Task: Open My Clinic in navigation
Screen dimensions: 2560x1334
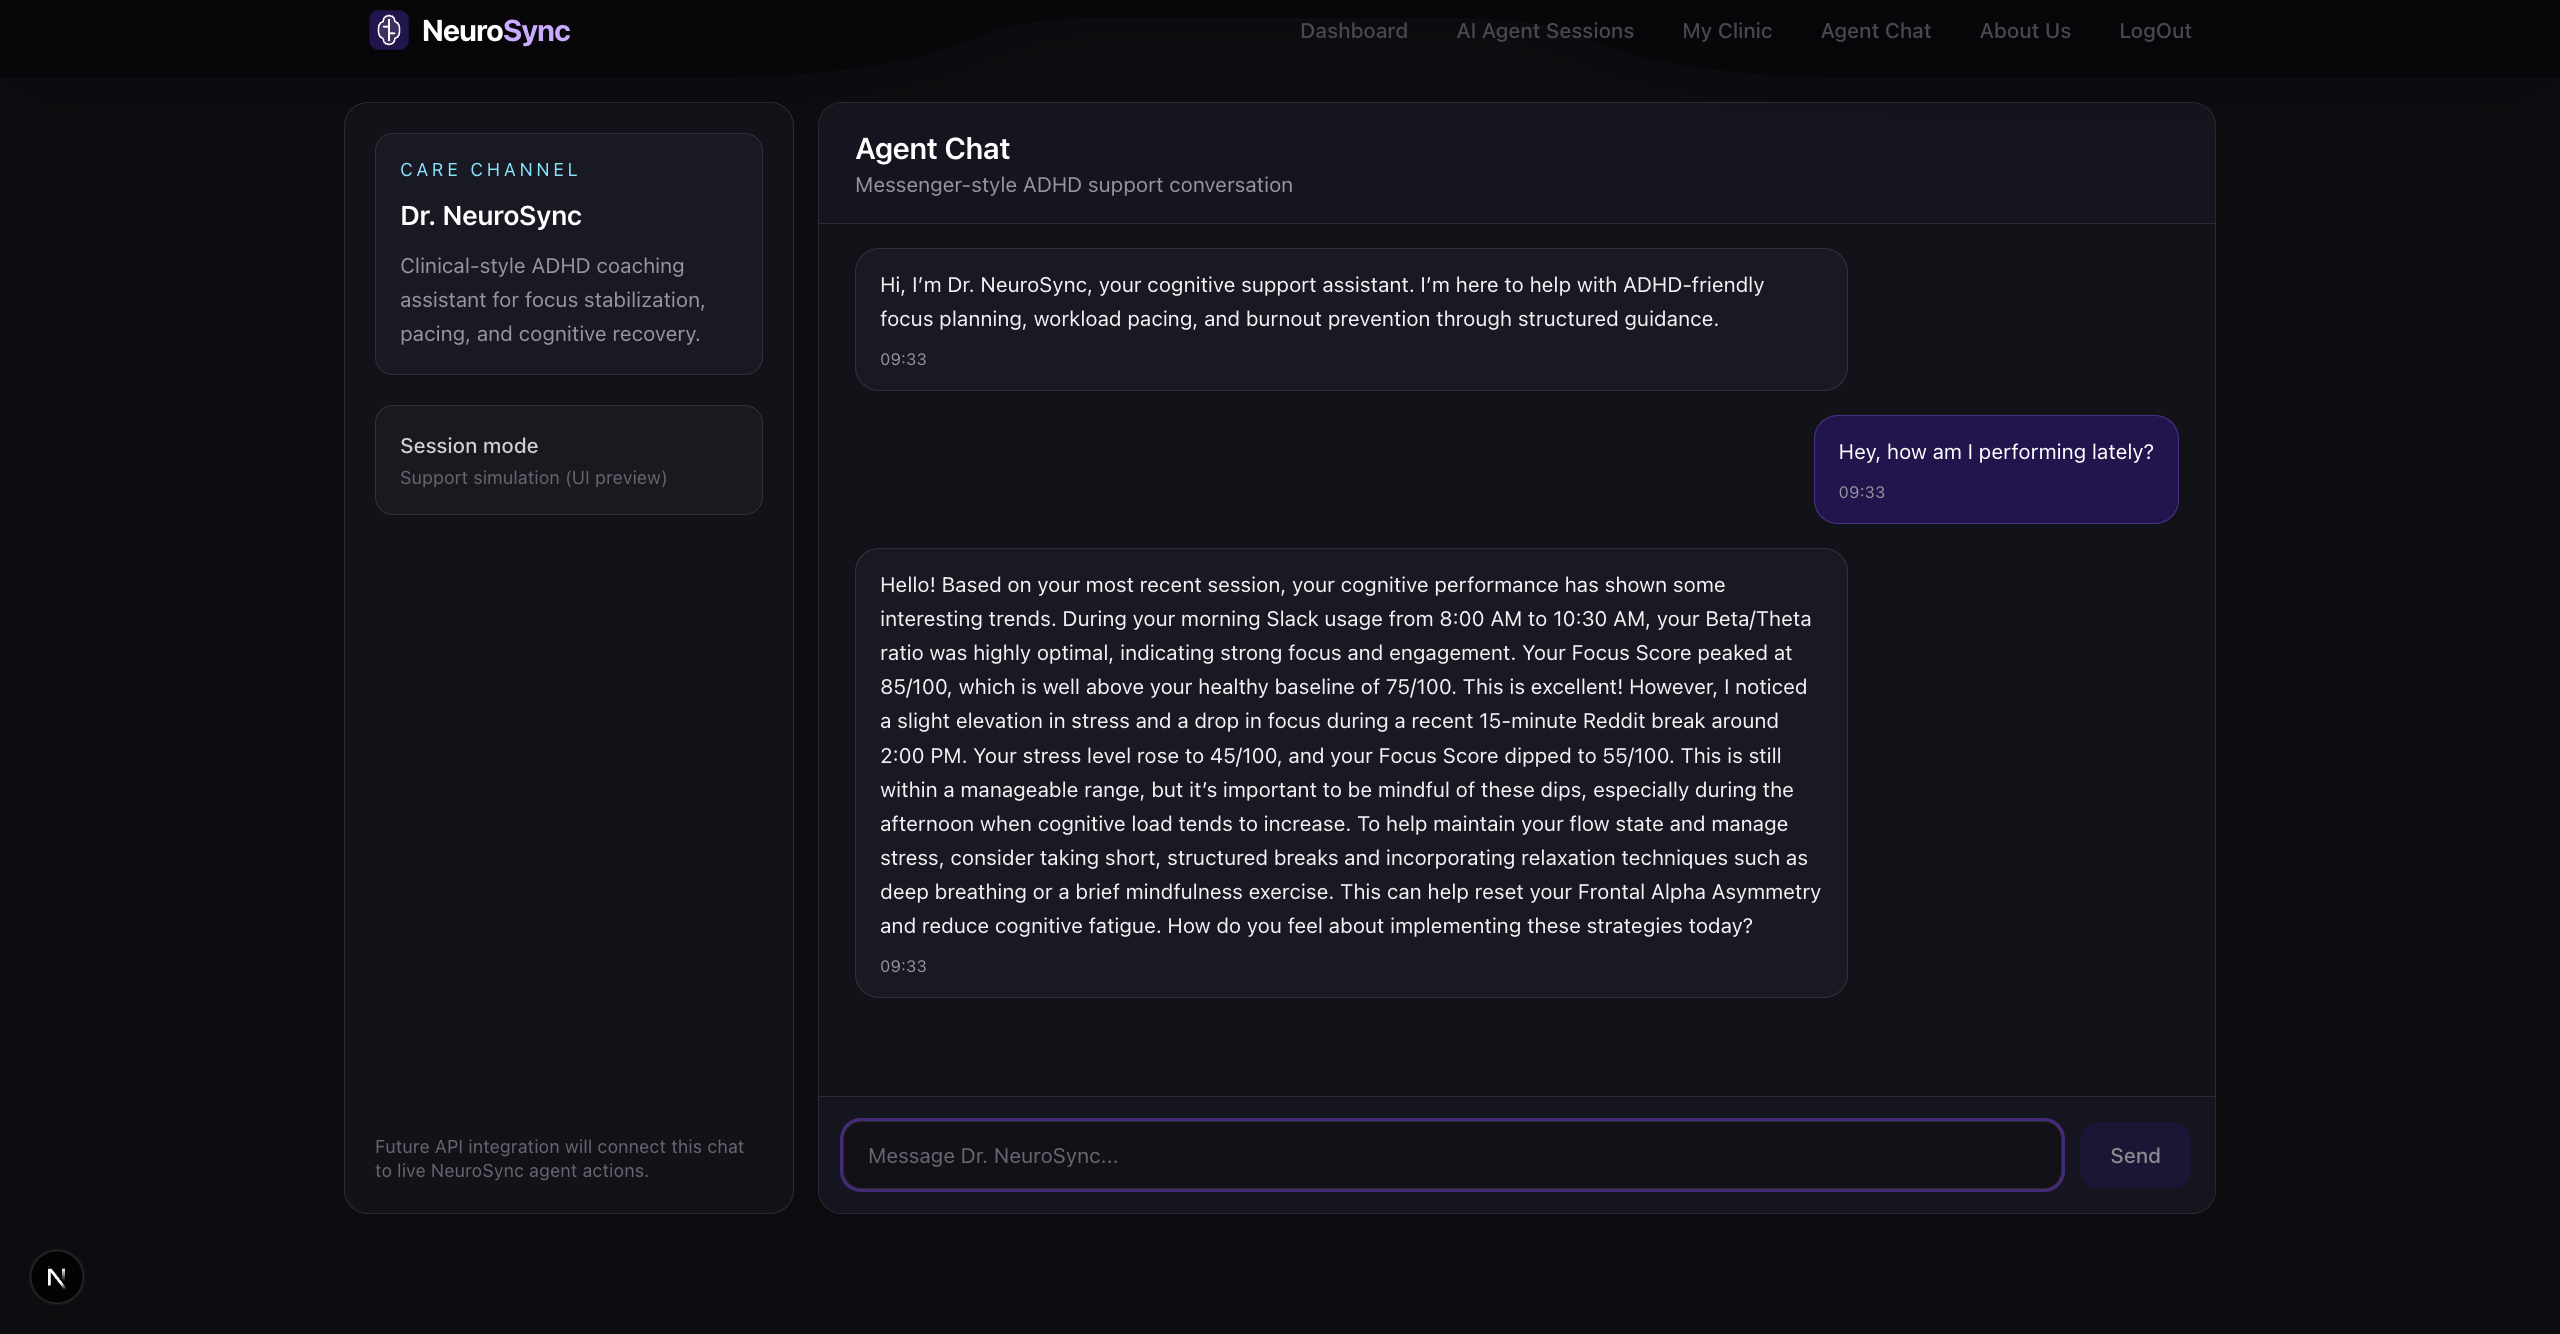Action: point(1726,31)
